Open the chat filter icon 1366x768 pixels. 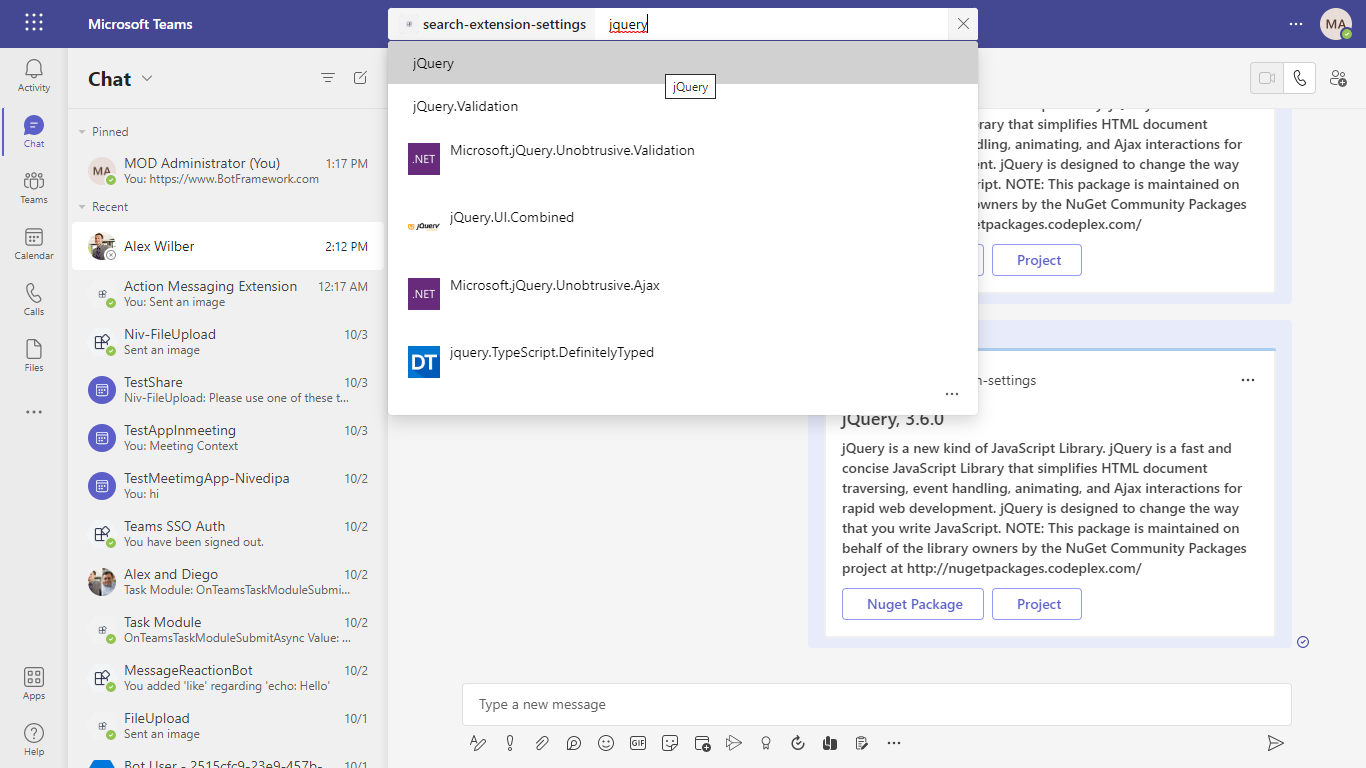[328, 78]
